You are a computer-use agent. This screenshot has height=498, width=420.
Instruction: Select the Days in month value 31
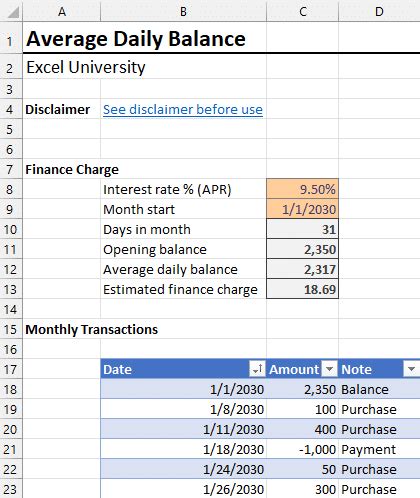coord(303,229)
